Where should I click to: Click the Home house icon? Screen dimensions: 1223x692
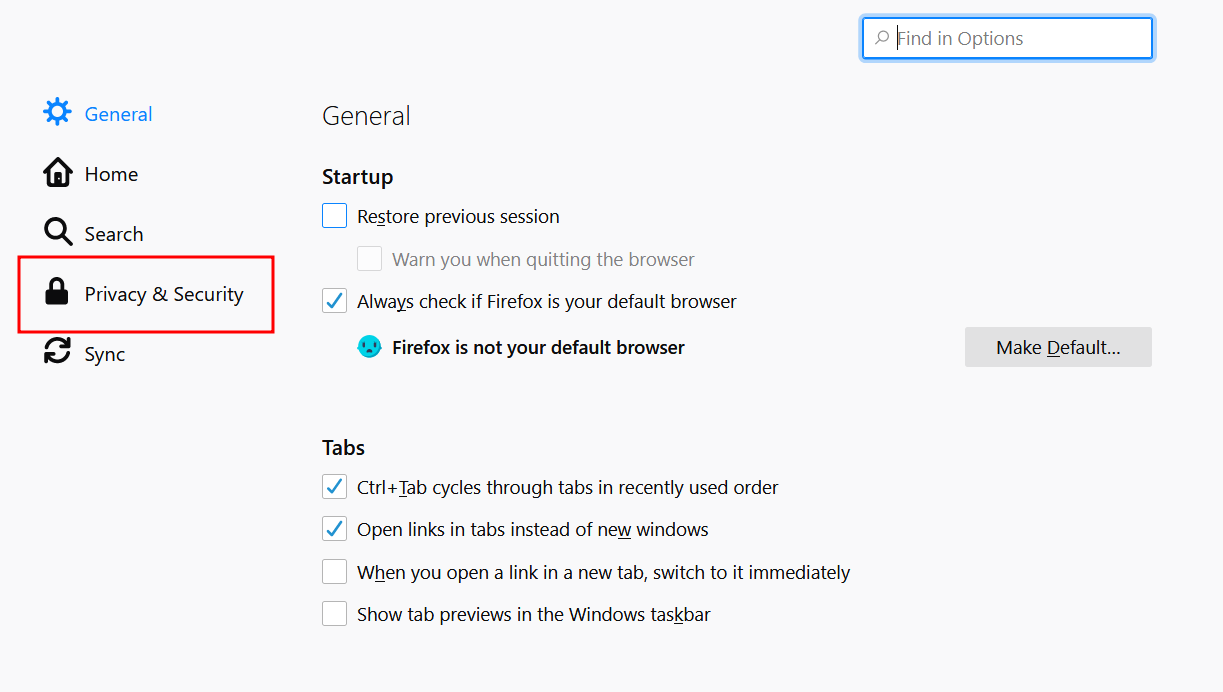(x=58, y=173)
